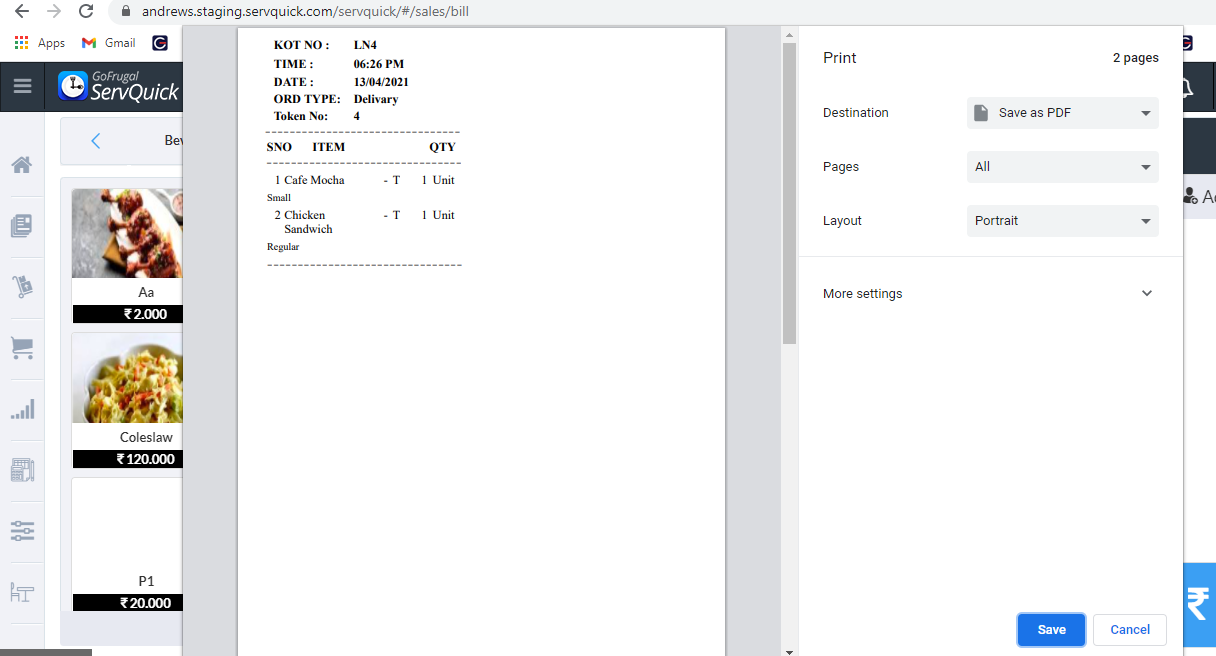
Task: Open the table management icon in sidebar
Action: click(x=22, y=592)
